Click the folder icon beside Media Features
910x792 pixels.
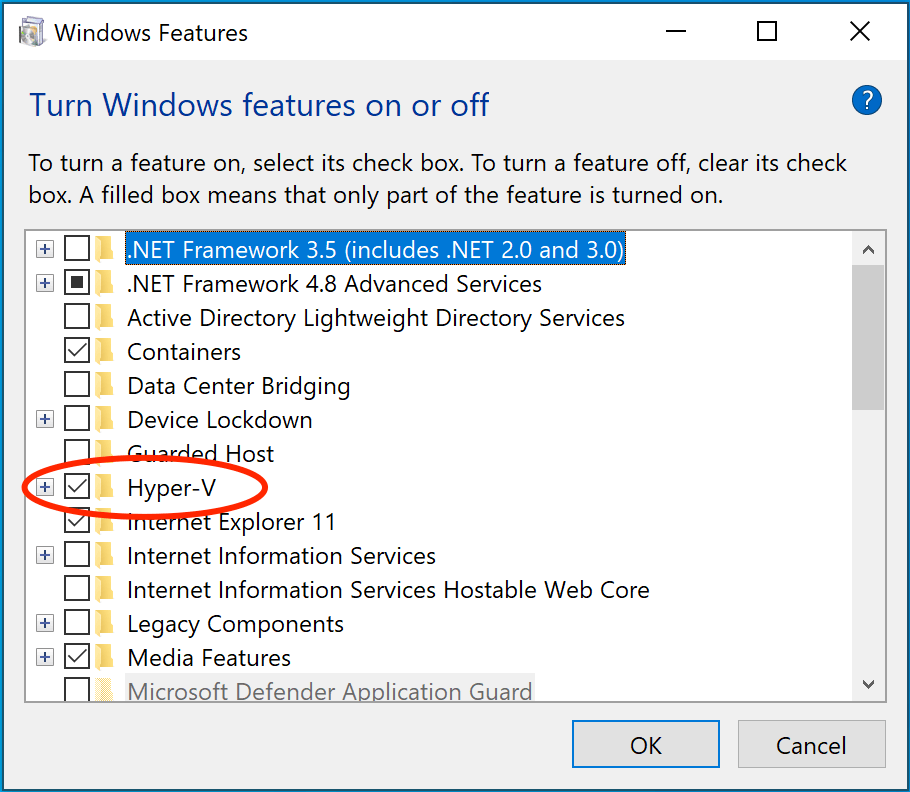point(104,657)
